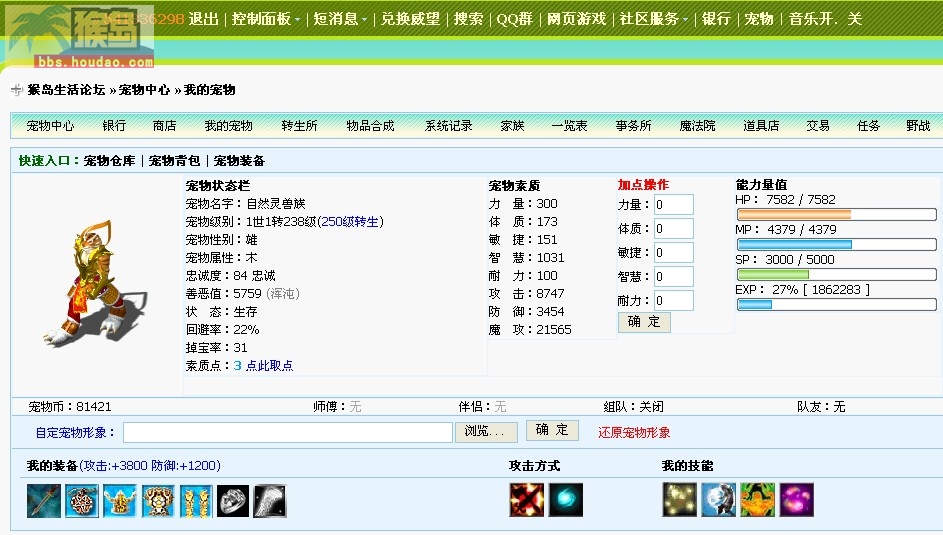Focus the 智慧 add-point field
The width and height of the screenshot is (943, 535).
[x=674, y=277]
